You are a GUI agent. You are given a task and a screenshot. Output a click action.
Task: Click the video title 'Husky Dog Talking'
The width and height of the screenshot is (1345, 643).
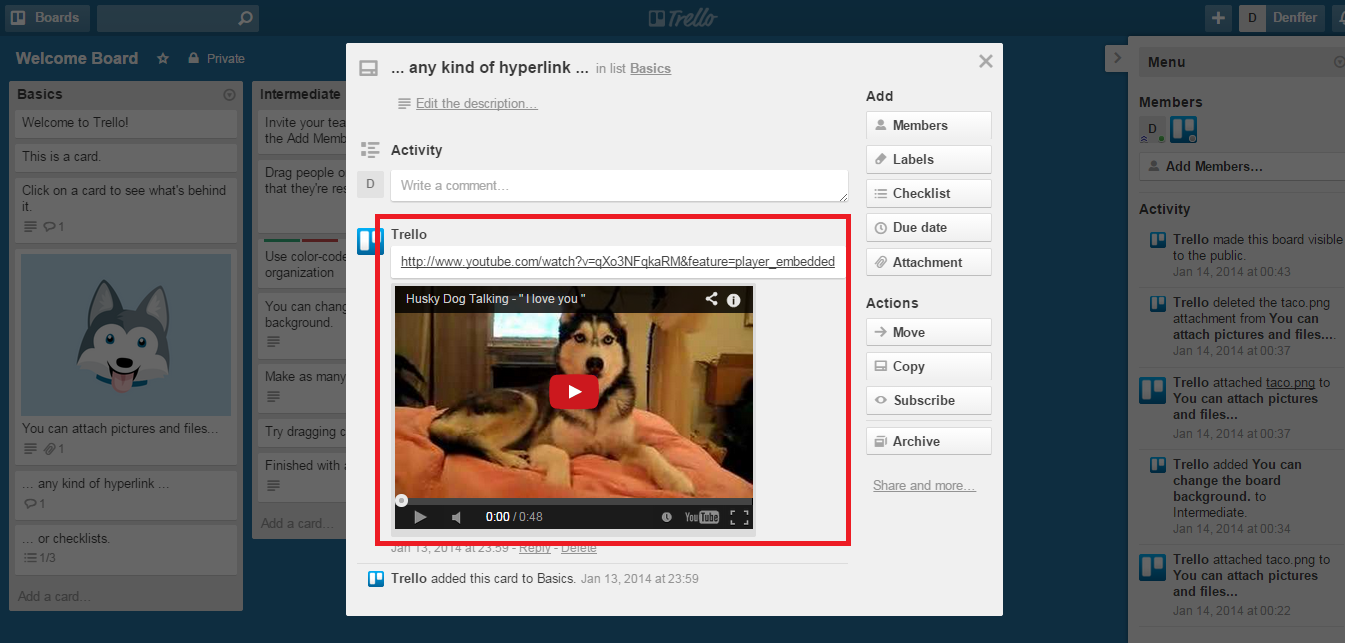495,299
